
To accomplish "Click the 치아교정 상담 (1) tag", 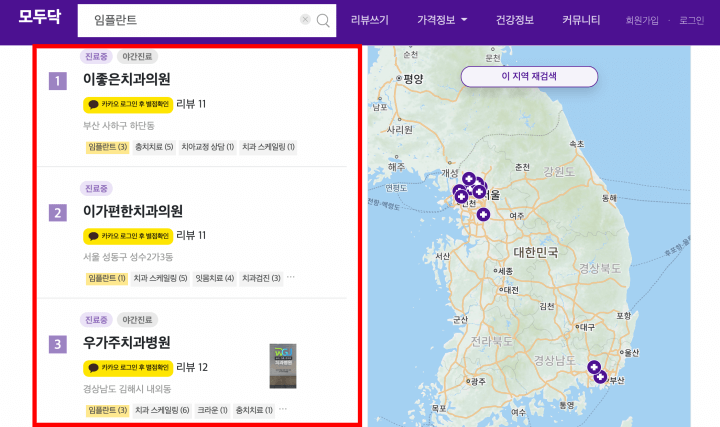I will pos(208,147).
